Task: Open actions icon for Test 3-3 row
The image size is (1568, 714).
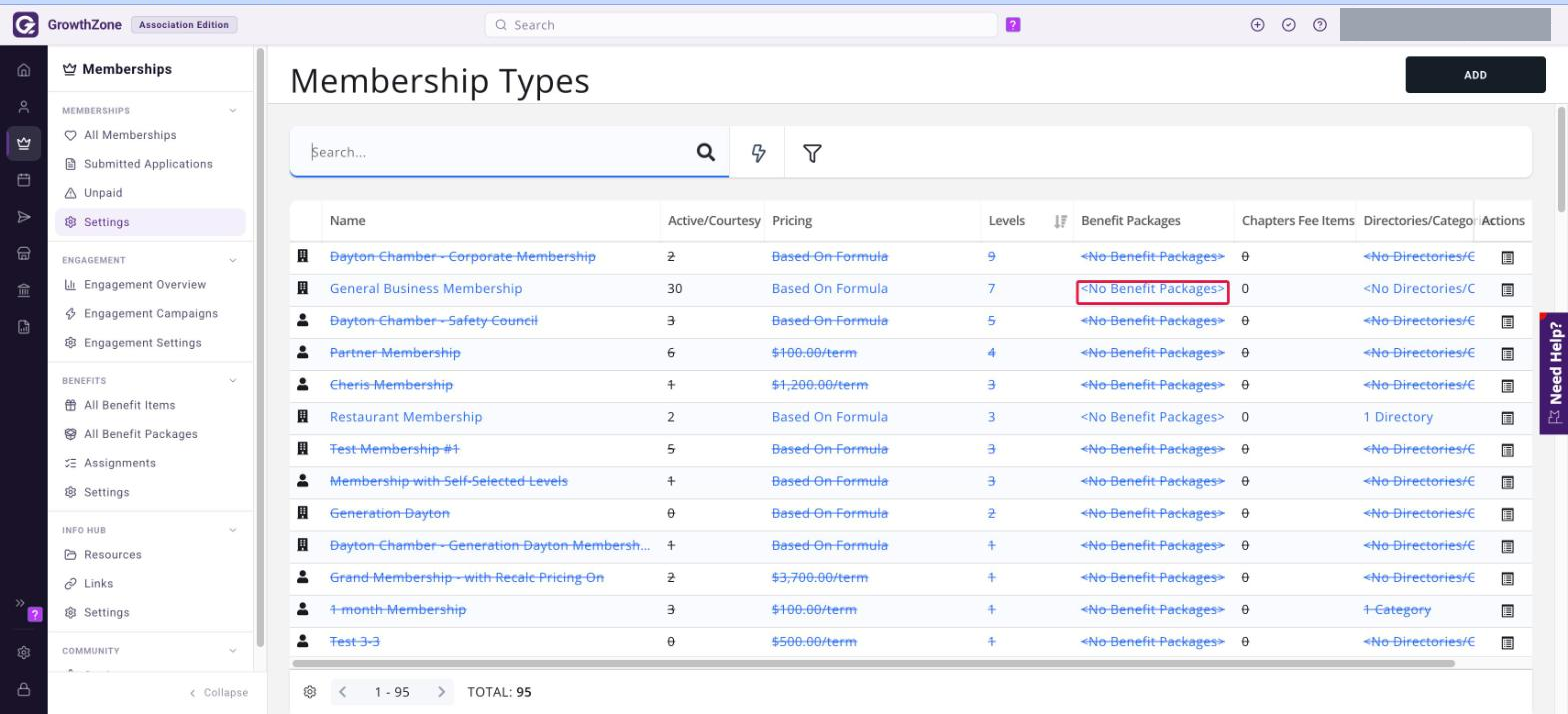Action: [1507, 643]
